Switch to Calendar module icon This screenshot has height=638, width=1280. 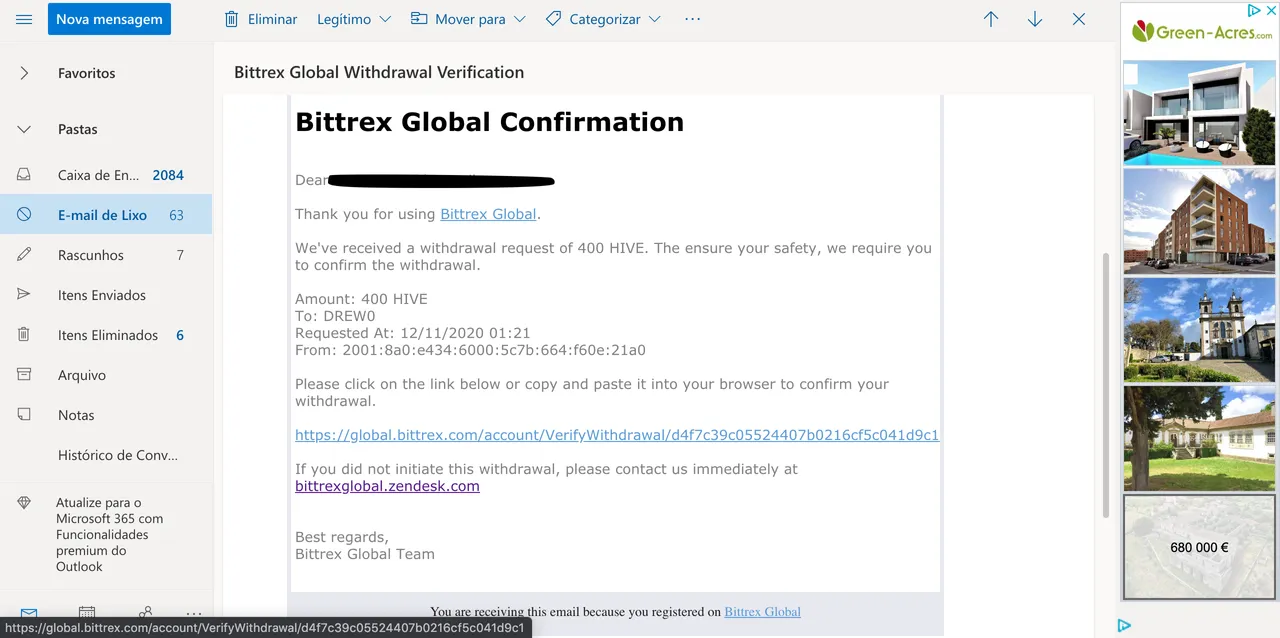point(87,614)
